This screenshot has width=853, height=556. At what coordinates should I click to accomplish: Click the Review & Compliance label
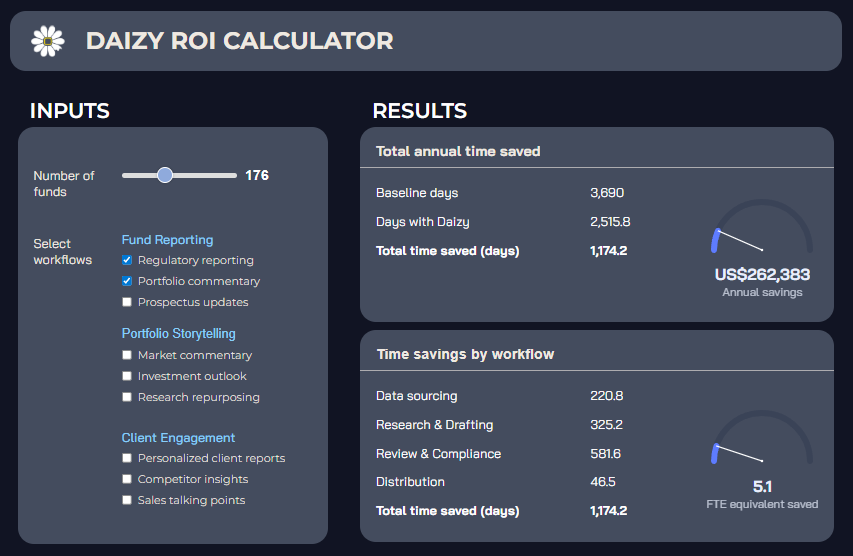pyautogui.click(x=438, y=453)
